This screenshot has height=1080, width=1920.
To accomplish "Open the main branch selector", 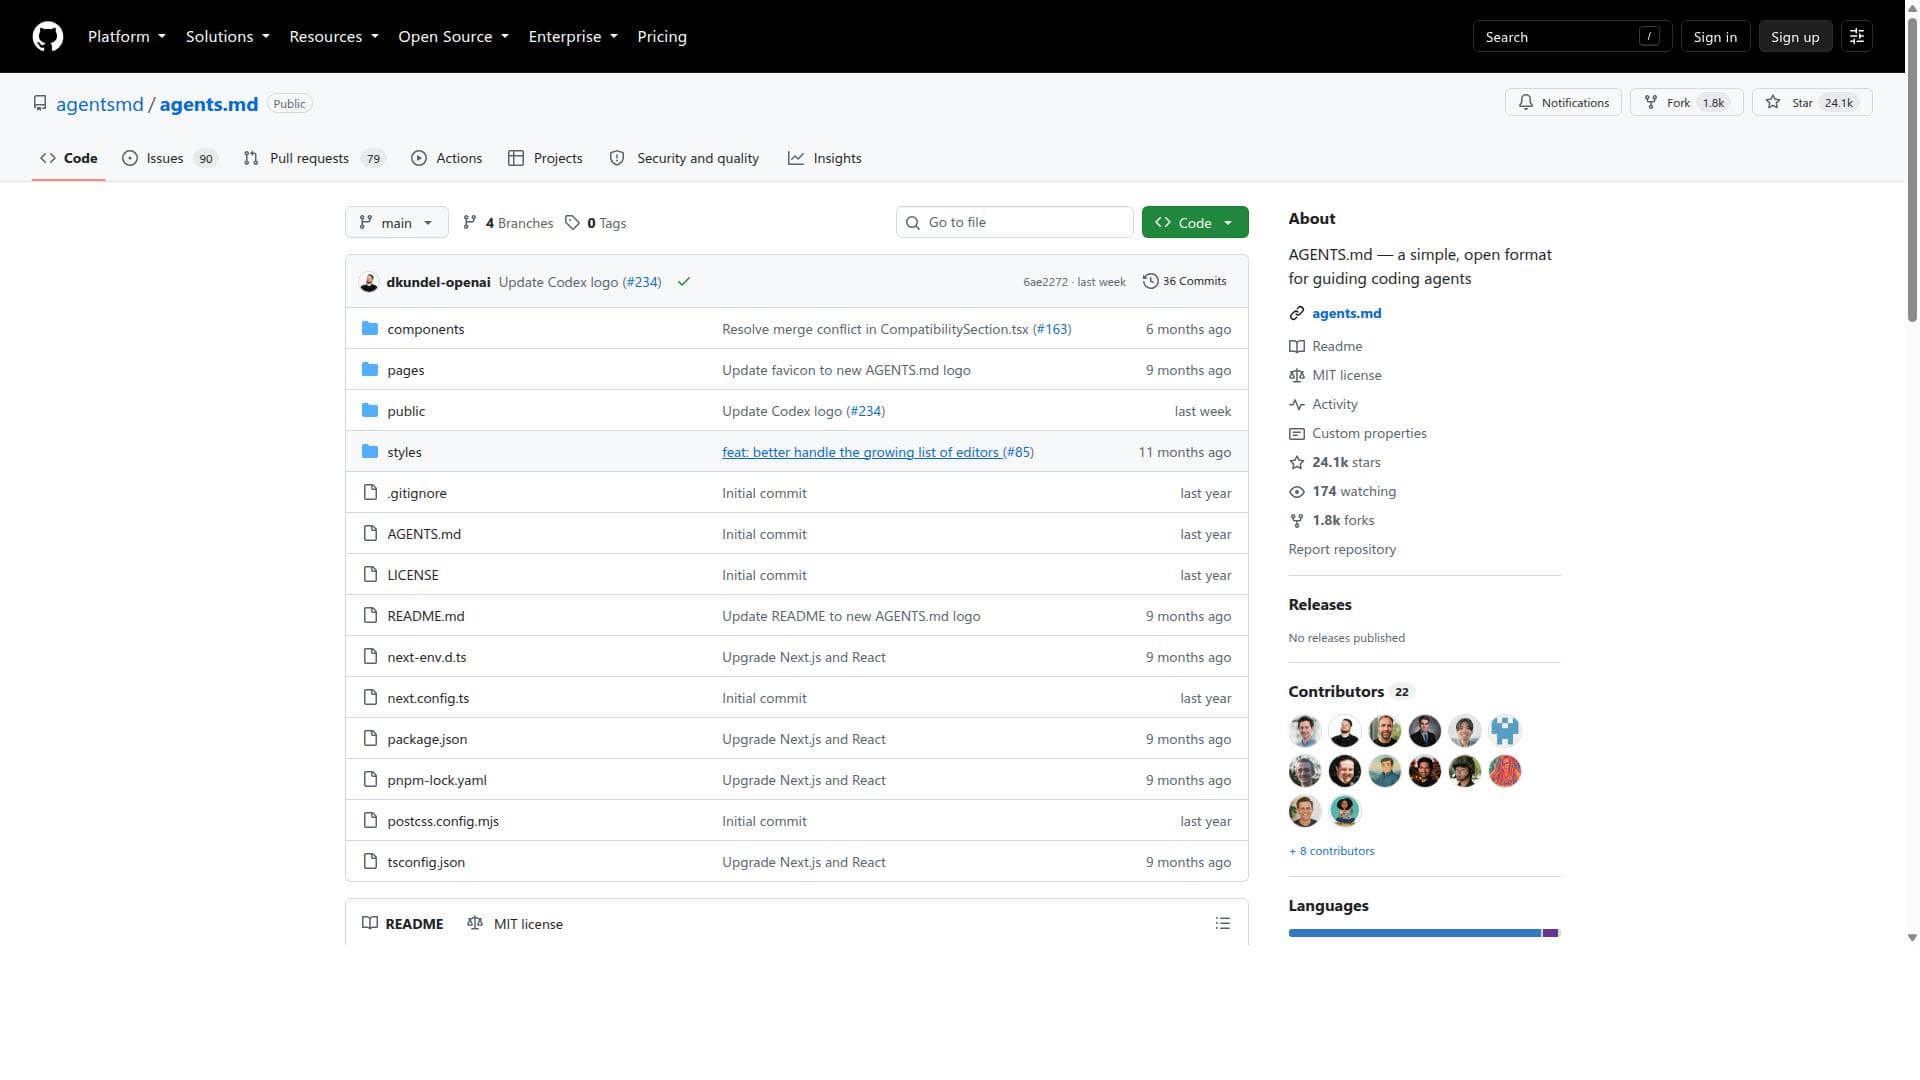I will point(396,223).
